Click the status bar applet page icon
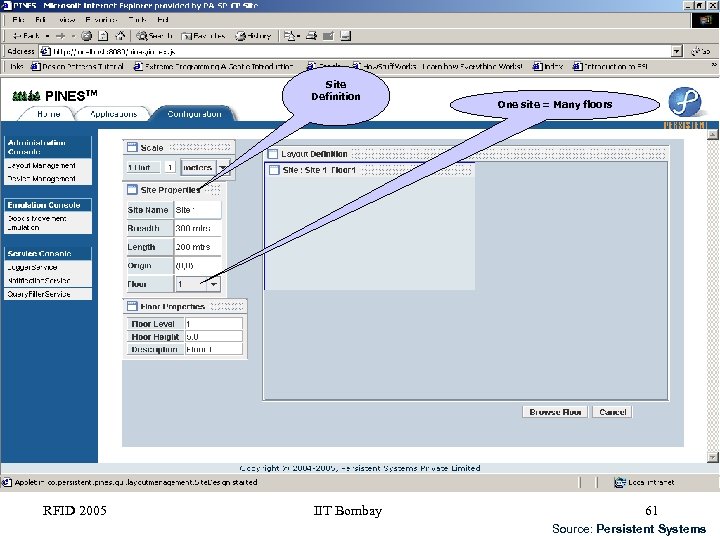Viewport: 720px width, 540px height. point(7,482)
